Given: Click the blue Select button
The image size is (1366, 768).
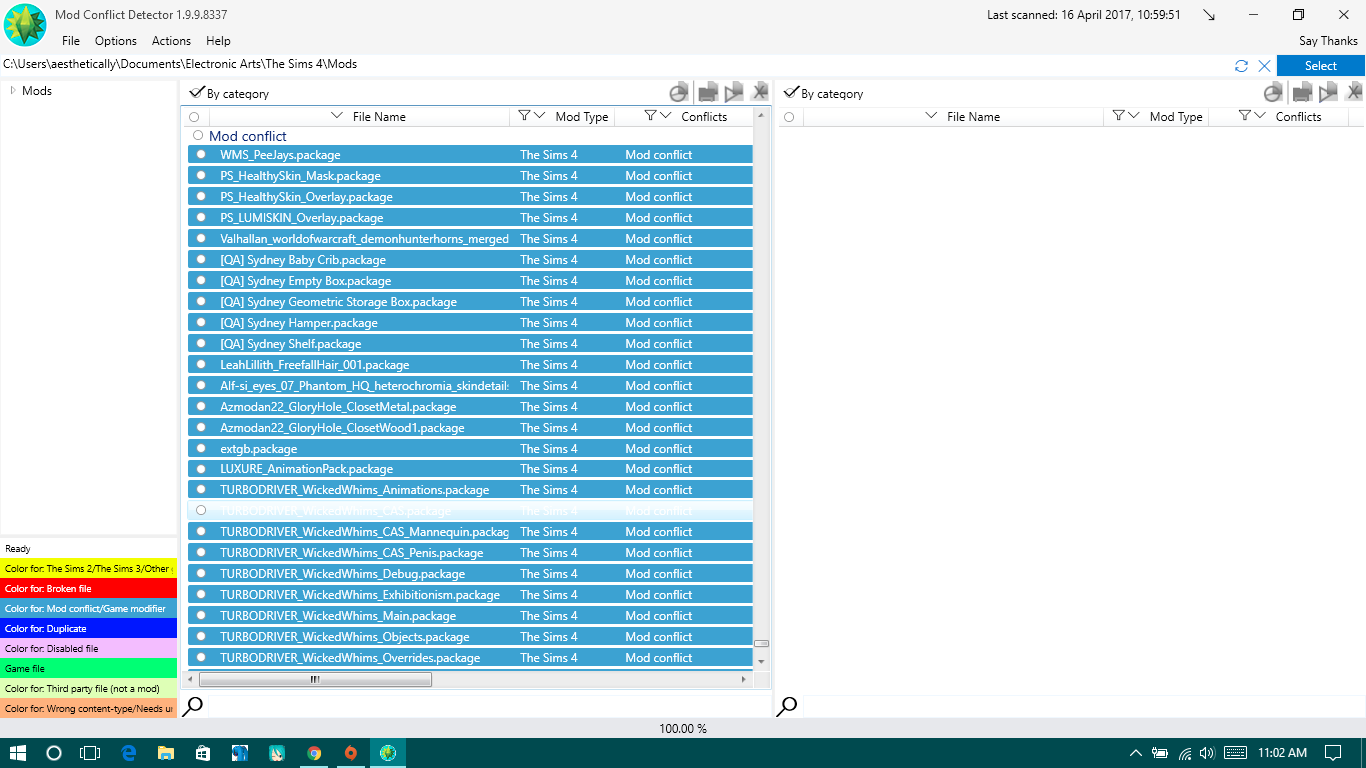Looking at the screenshot, I should (x=1321, y=66).
